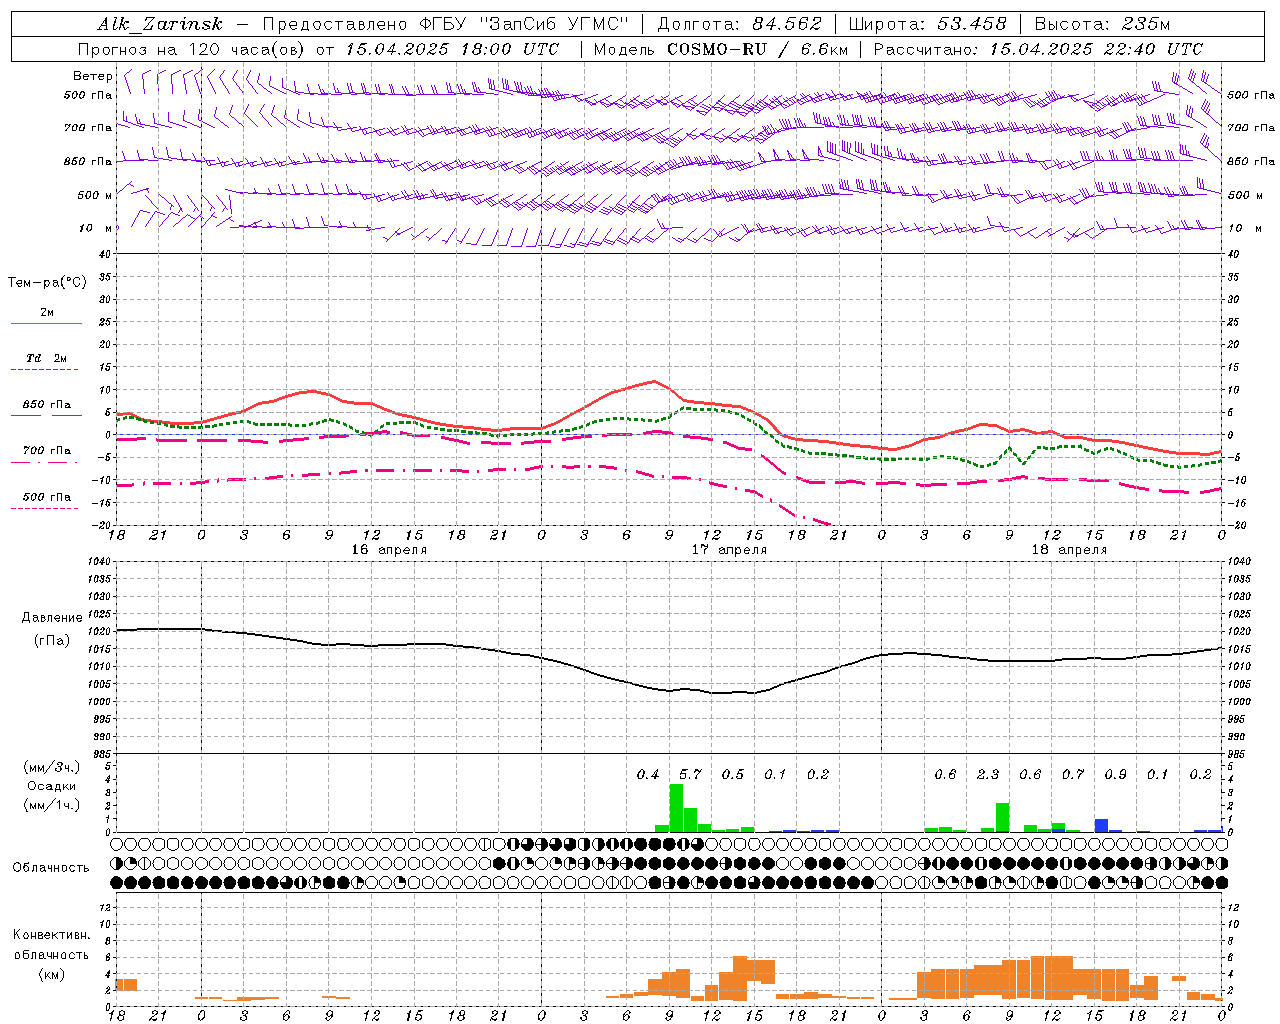Select the 0.5 precipitation total
1280x1024 pixels.
(x=733, y=774)
